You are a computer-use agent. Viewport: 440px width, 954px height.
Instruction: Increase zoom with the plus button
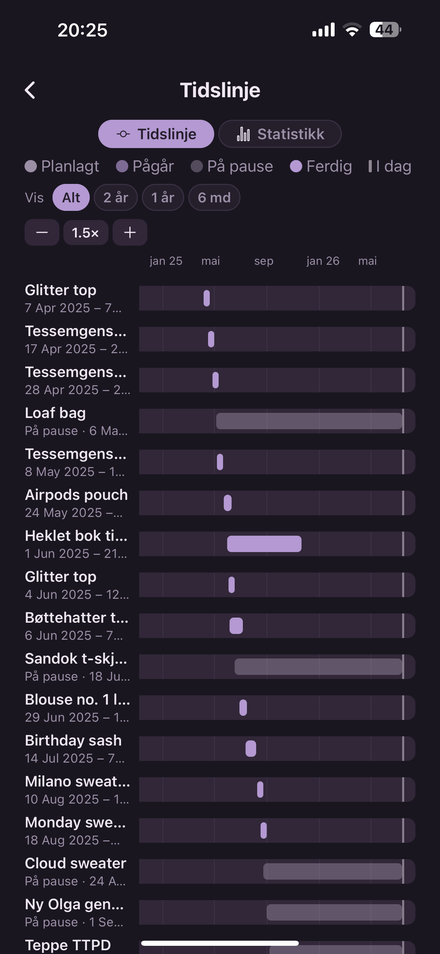pos(130,232)
